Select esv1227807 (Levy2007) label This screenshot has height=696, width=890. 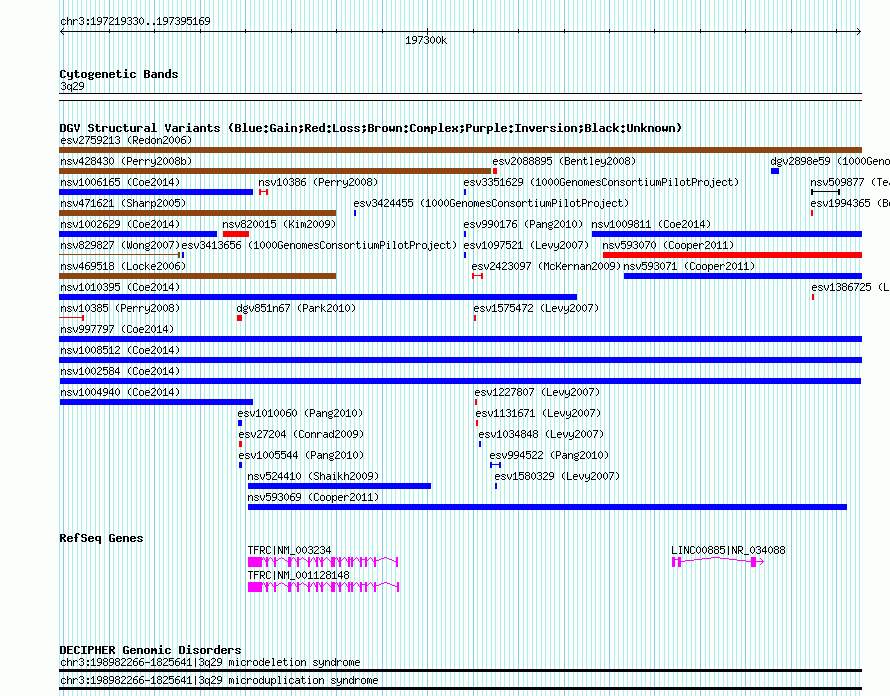click(537, 392)
